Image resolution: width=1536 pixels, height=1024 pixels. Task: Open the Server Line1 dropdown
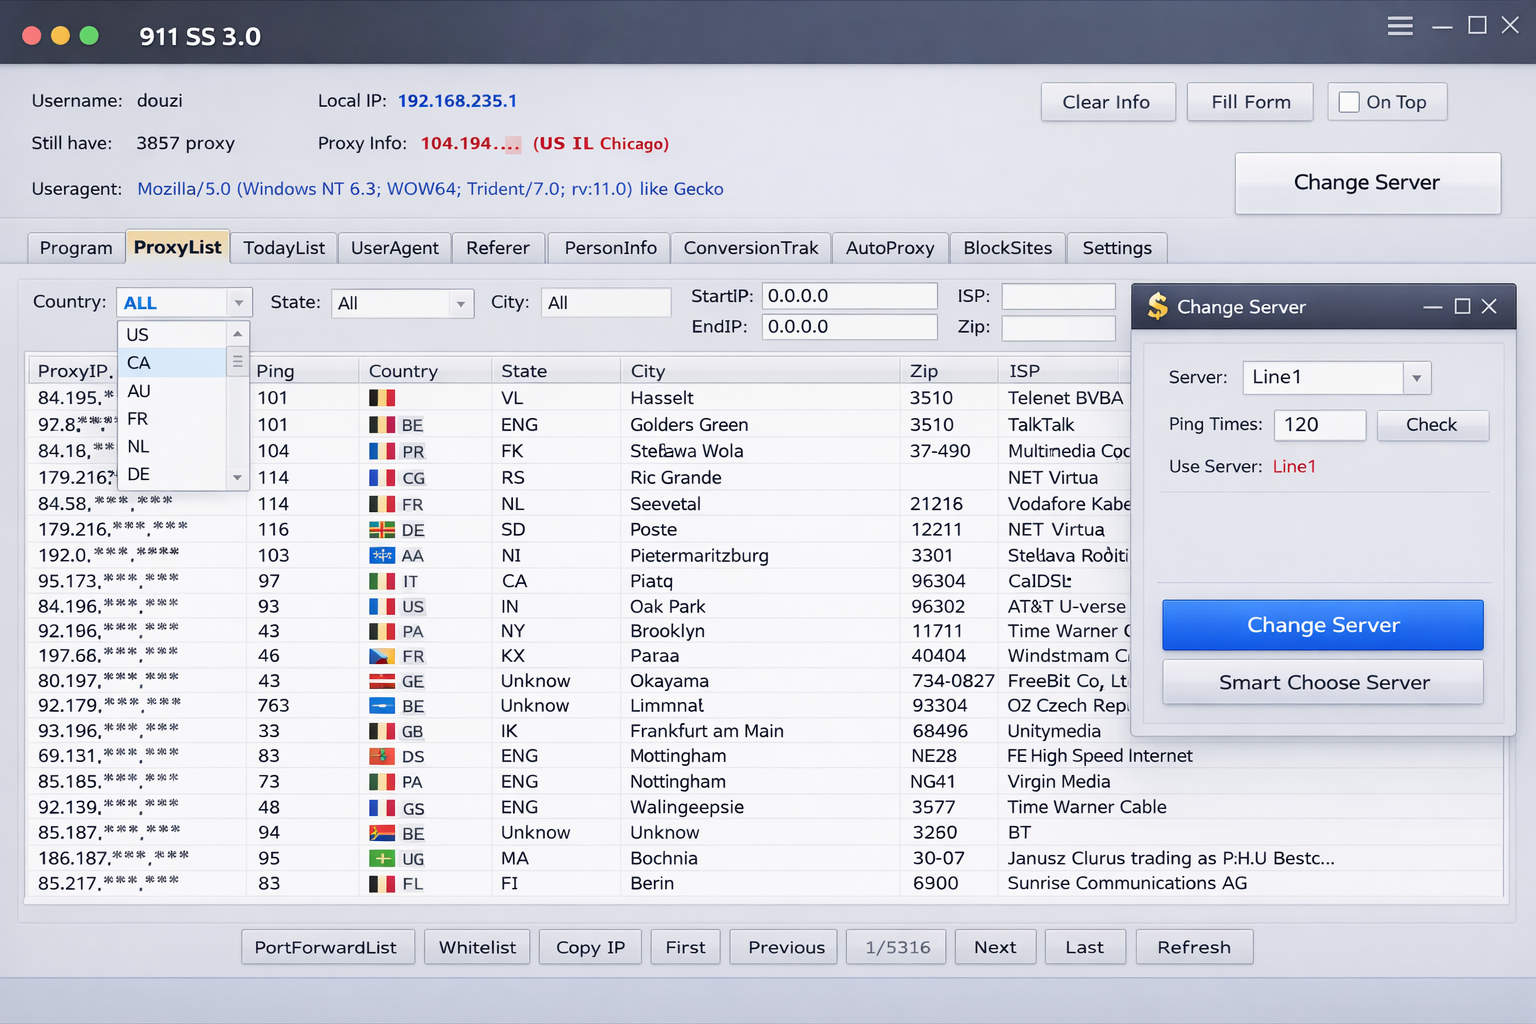pyautogui.click(x=1416, y=378)
